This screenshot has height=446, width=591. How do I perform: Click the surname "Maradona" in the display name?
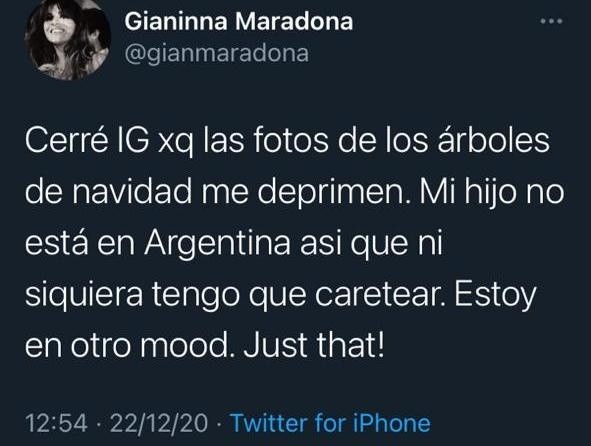(x=294, y=21)
